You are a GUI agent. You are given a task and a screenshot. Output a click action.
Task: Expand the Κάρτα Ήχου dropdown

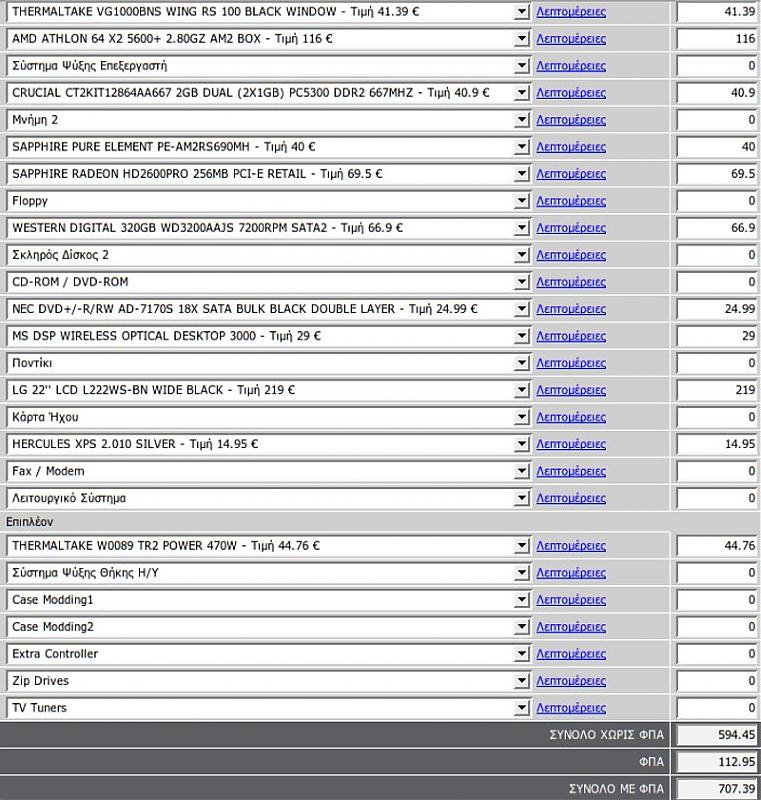tap(268, 417)
